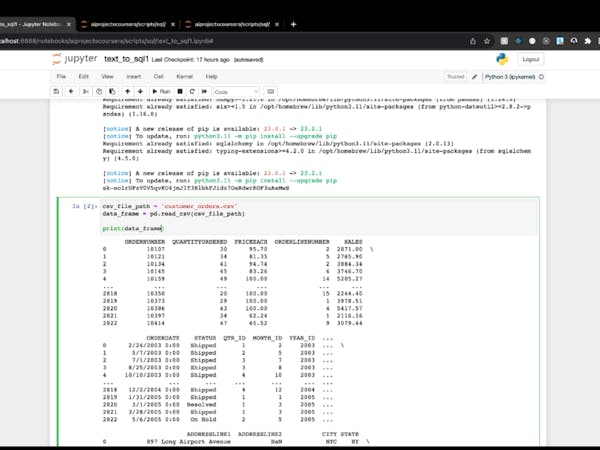600x450 pixels.
Task: Click Python 3 (ipykernel) kernel name
Action: tap(510, 77)
